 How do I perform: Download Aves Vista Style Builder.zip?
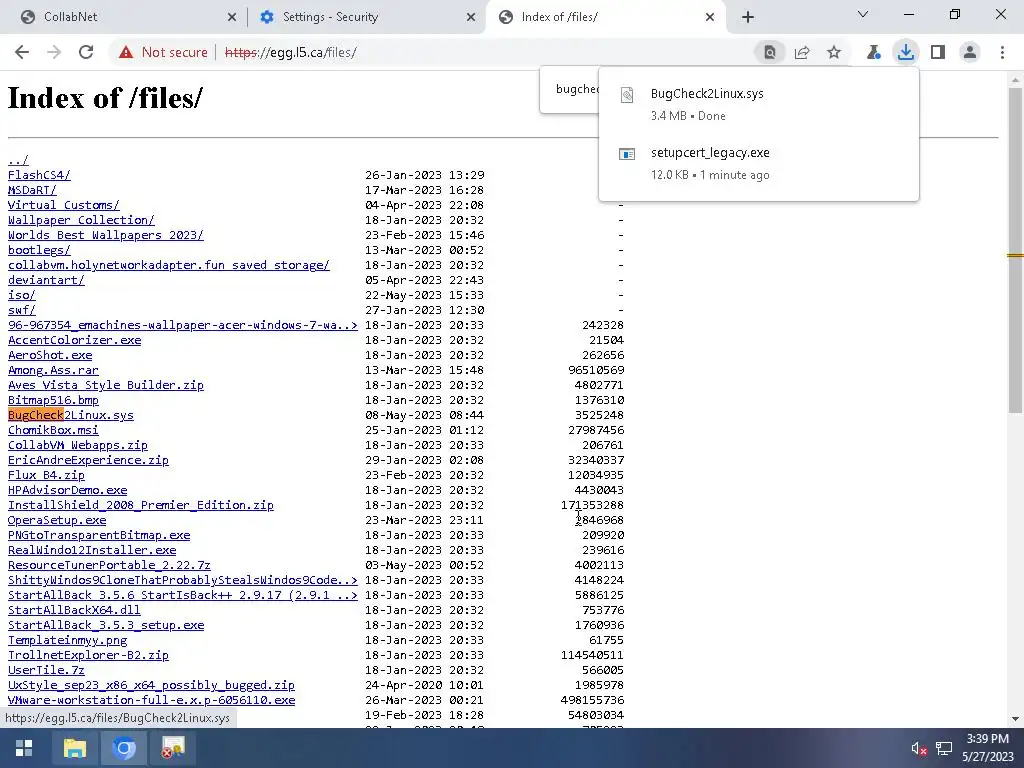pyautogui.click(x=106, y=385)
